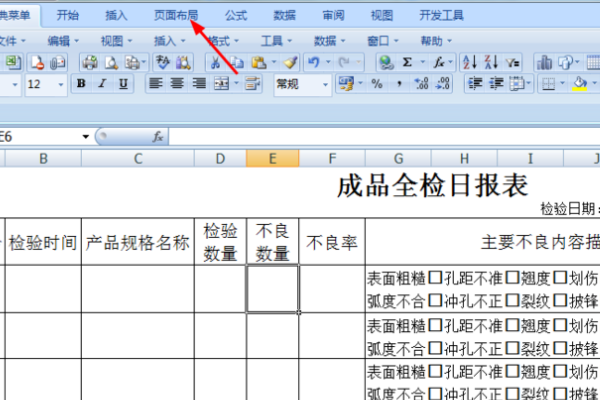
Task: Open the Borders dropdown arrow
Action: point(562,83)
